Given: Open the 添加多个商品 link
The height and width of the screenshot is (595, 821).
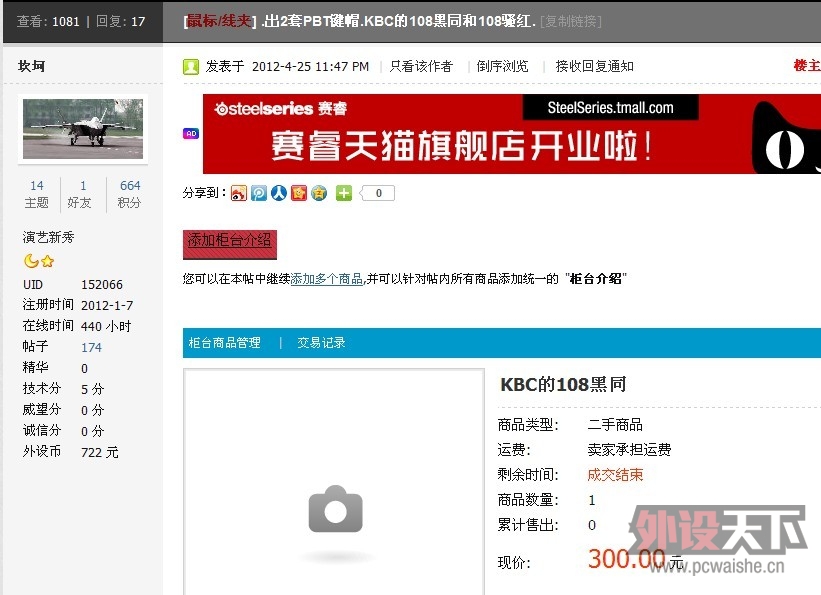Looking at the screenshot, I should pyautogui.click(x=327, y=279).
